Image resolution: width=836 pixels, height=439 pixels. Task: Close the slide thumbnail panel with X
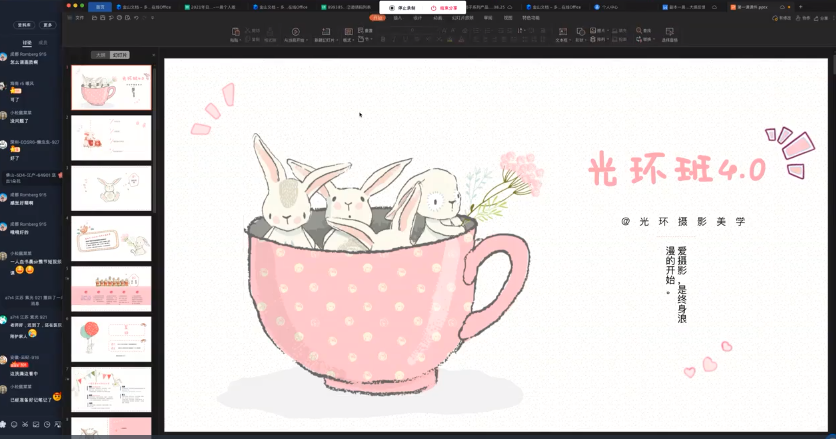tap(154, 55)
